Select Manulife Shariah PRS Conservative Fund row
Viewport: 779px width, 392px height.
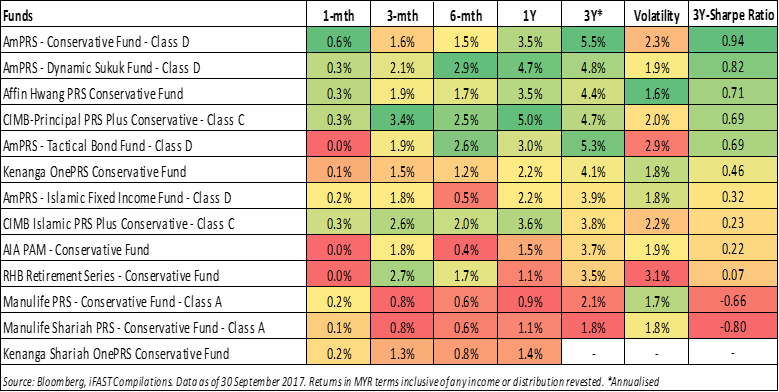[390, 327]
